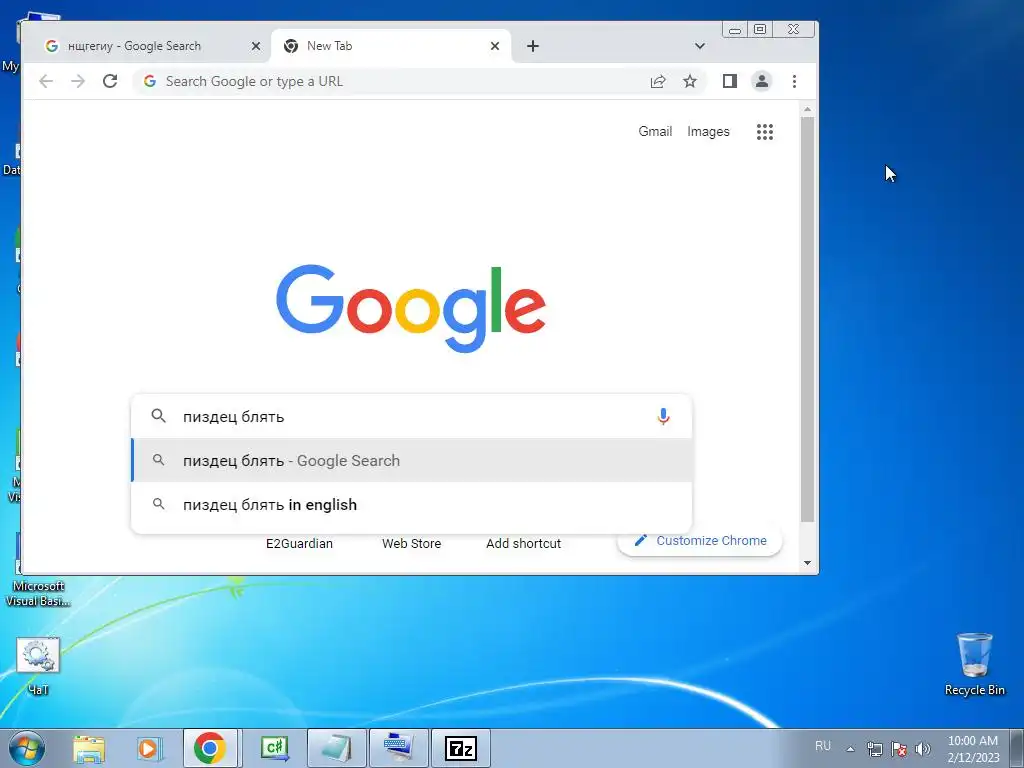Open Windows Explorer from the taskbar
The width and height of the screenshot is (1024, 768).
89,748
